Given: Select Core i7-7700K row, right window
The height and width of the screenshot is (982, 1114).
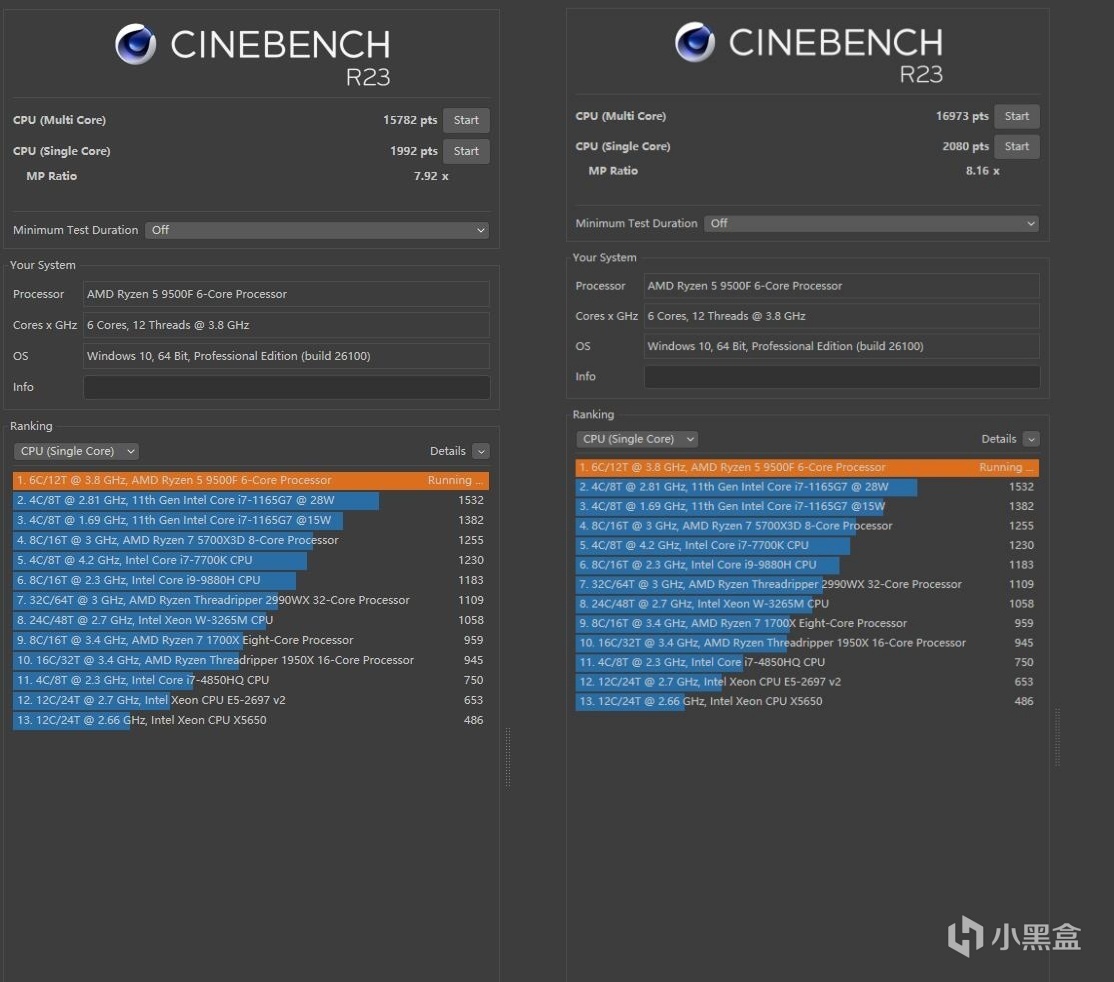Looking at the screenshot, I should click(807, 545).
